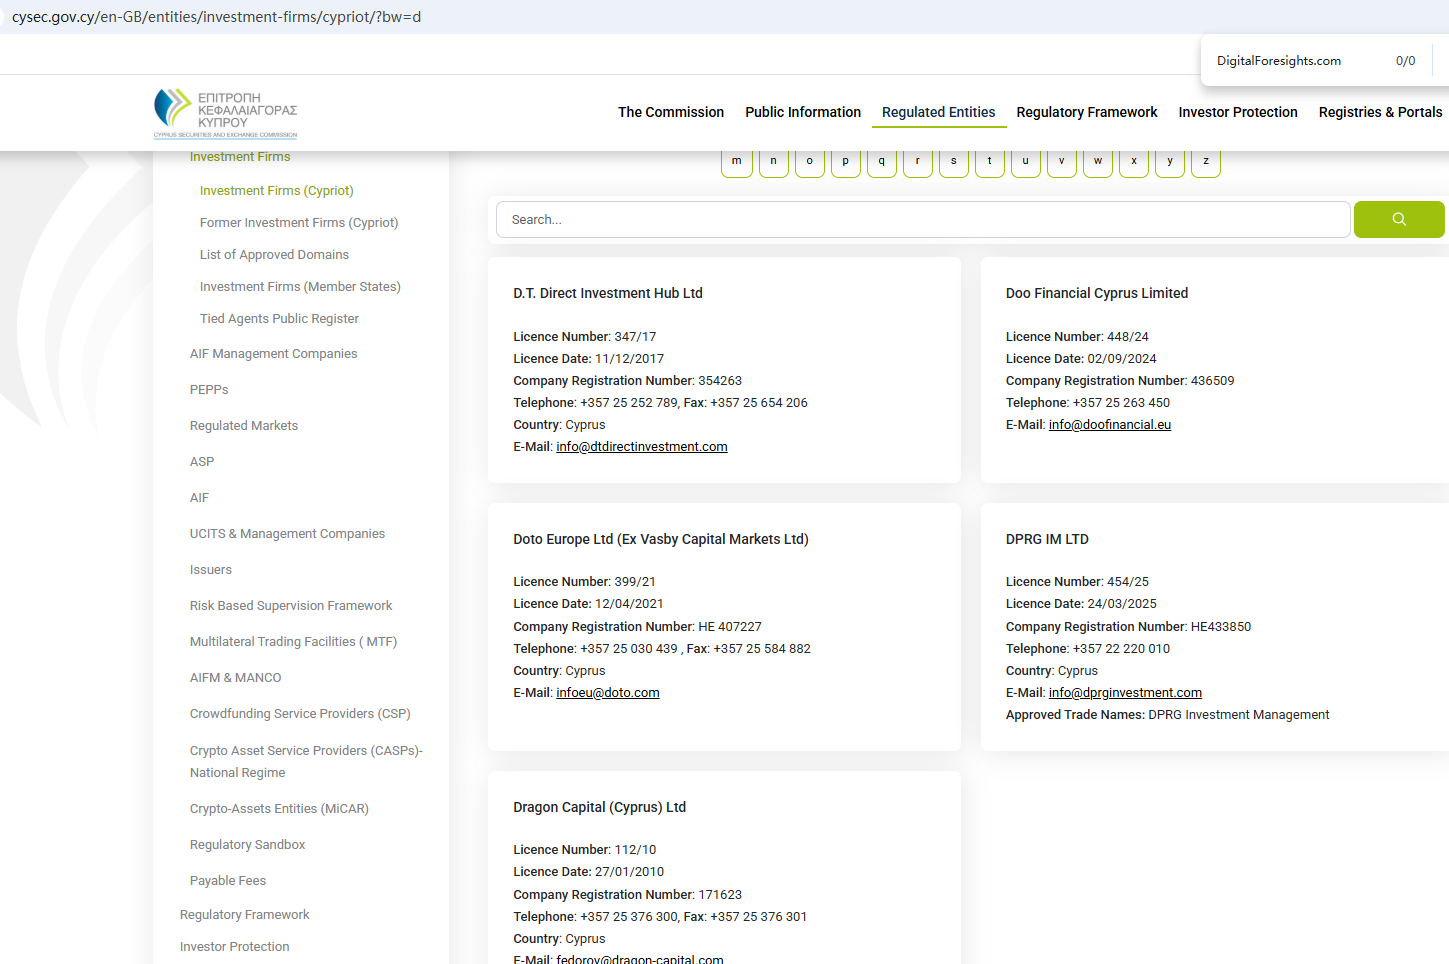Open the Regulated Entities menu
This screenshot has width=1449, height=964.
tap(938, 112)
